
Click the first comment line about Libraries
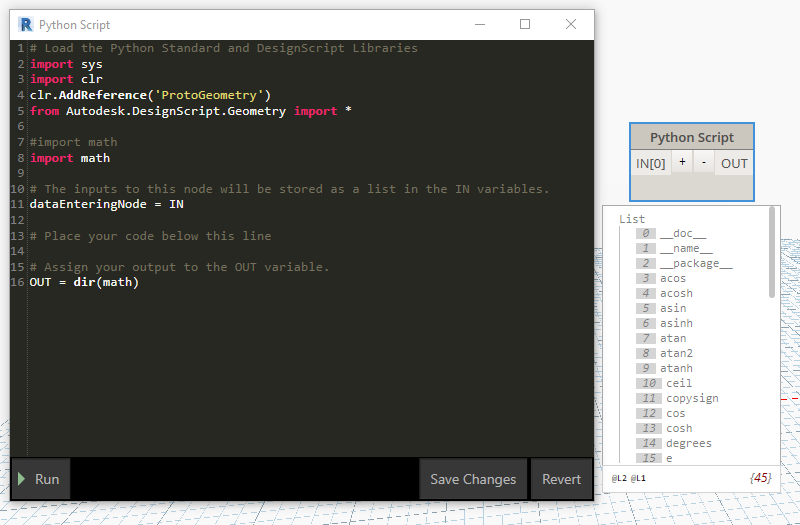pos(223,48)
